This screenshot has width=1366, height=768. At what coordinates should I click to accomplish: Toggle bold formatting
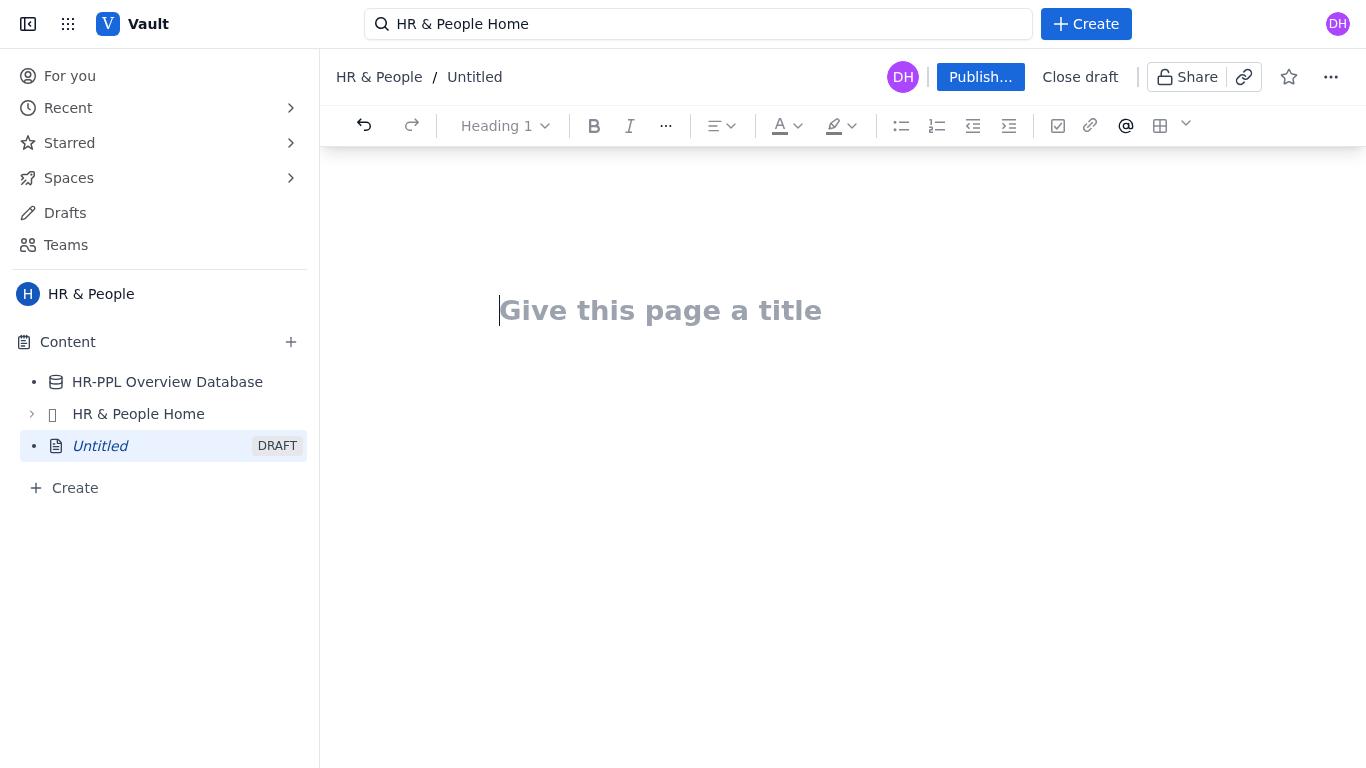(x=594, y=125)
